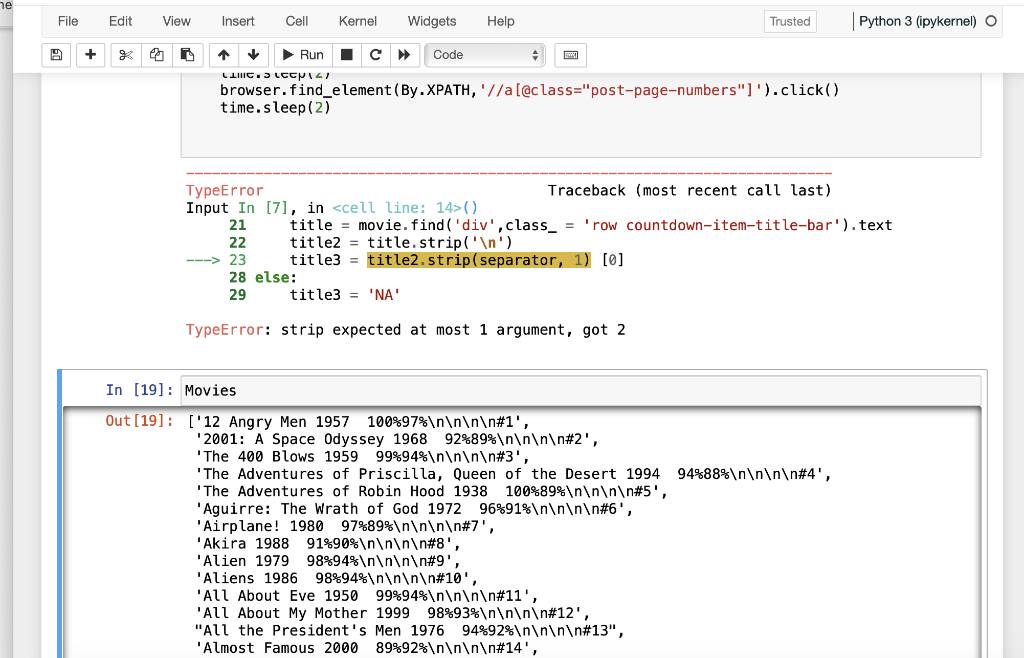The height and width of the screenshot is (658, 1024).
Task: Click 'All About My Mother 1999' line
Action: click(393, 613)
